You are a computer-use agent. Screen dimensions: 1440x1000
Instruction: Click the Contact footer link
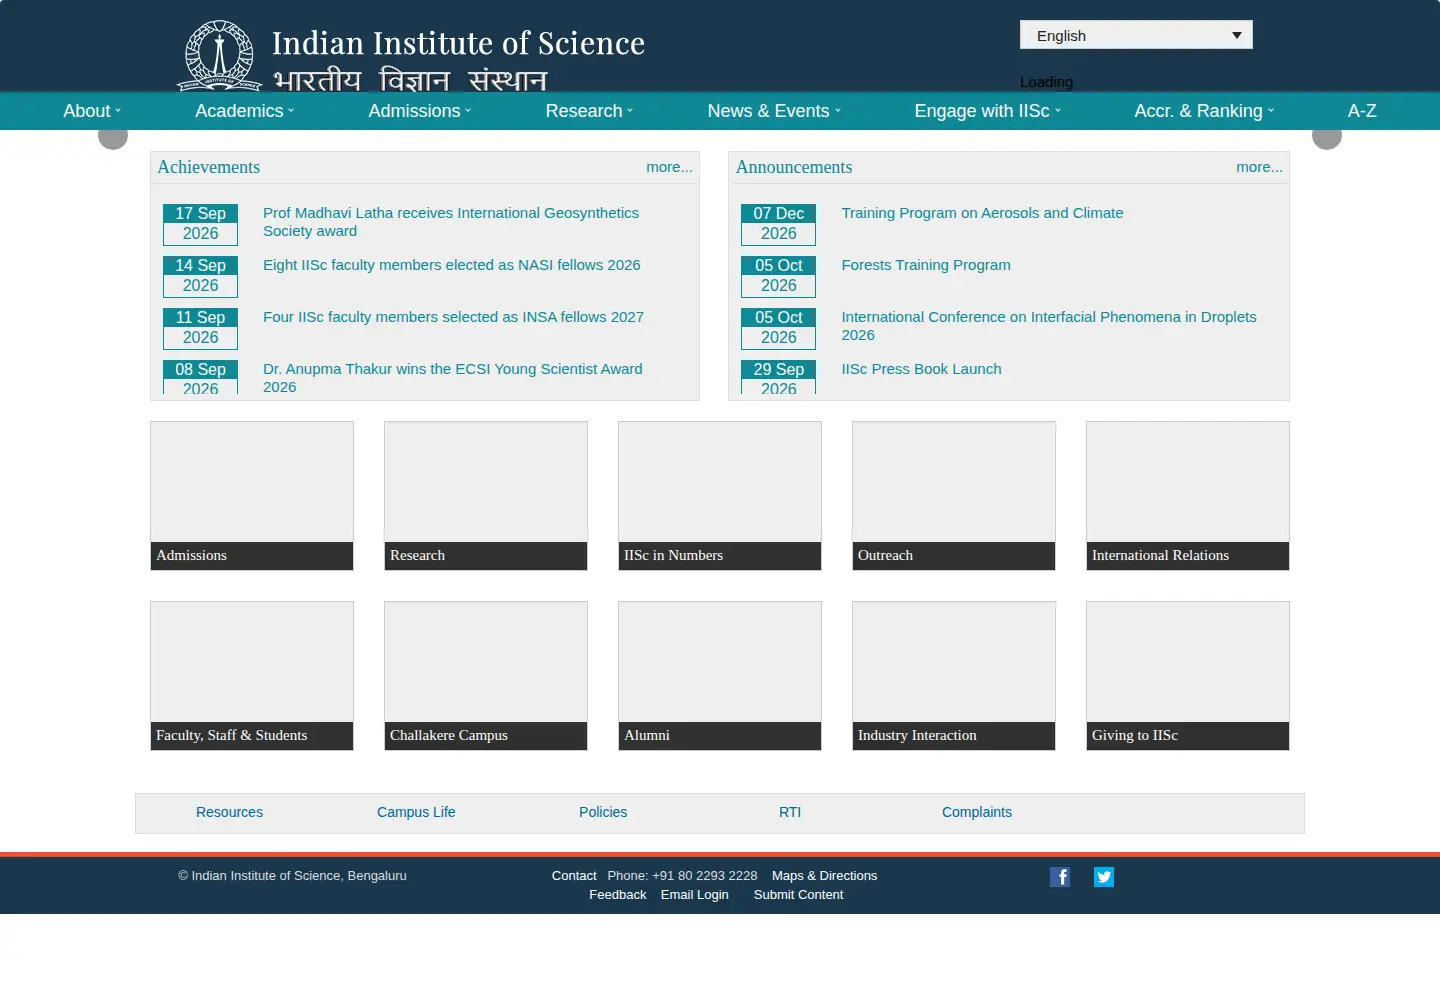[574, 876]
